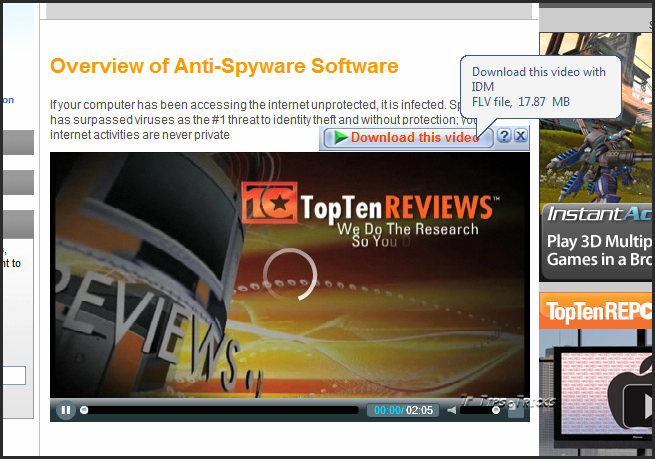Viewport: 655px width, 459px height.
Task: Click the video seek bar handle
Action: coord(84,410)
